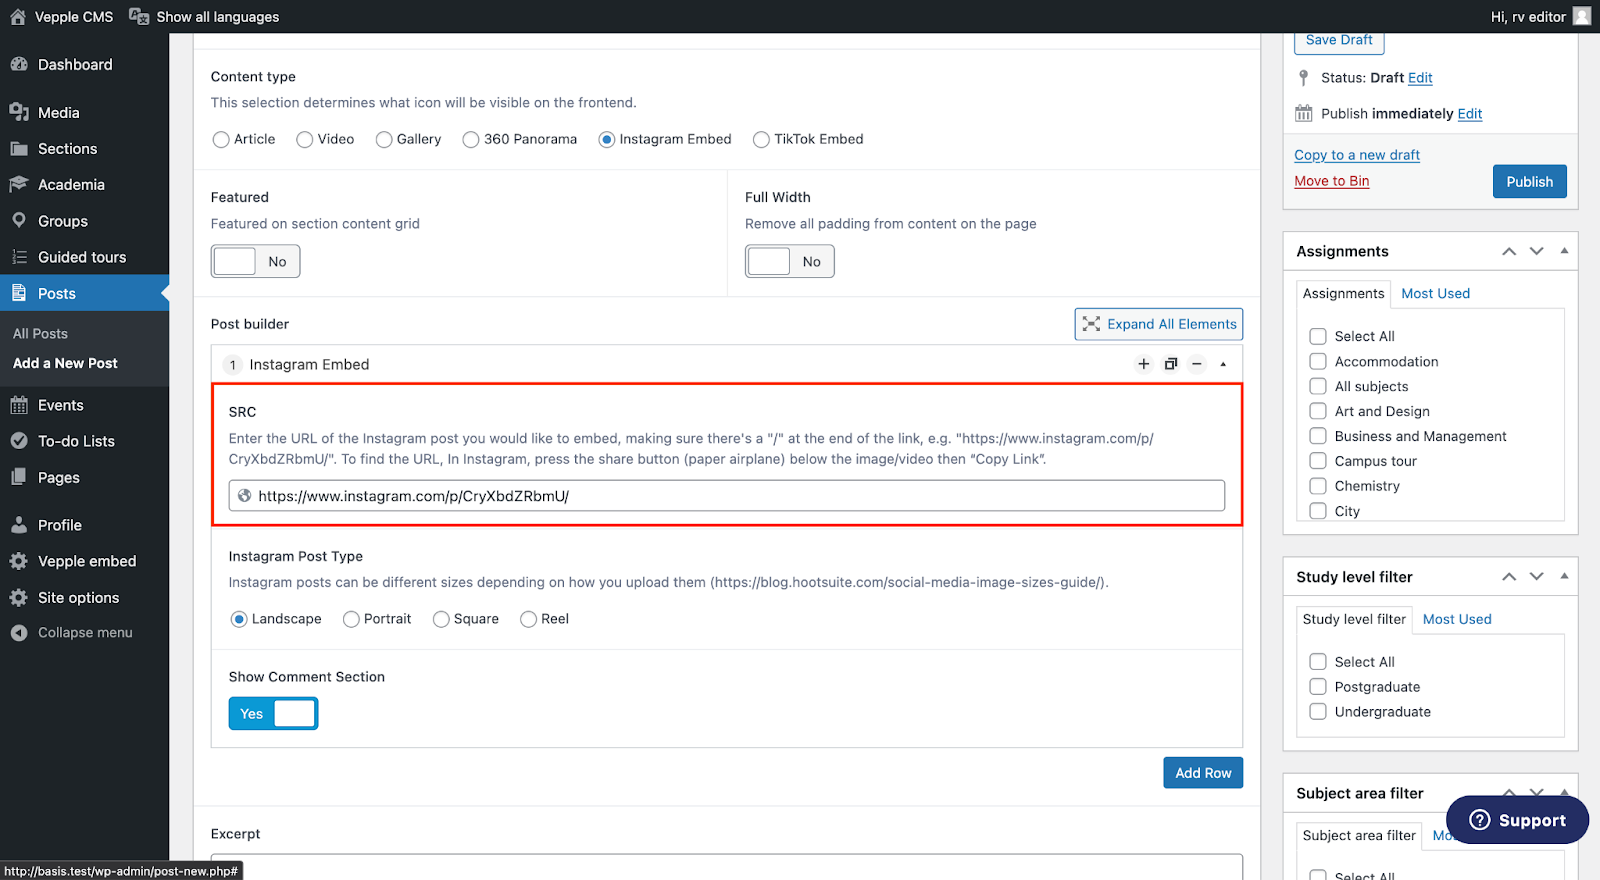The image size is (1600, 880).
Task: Click the Move to Bin link
Action: coord(1331,181)
